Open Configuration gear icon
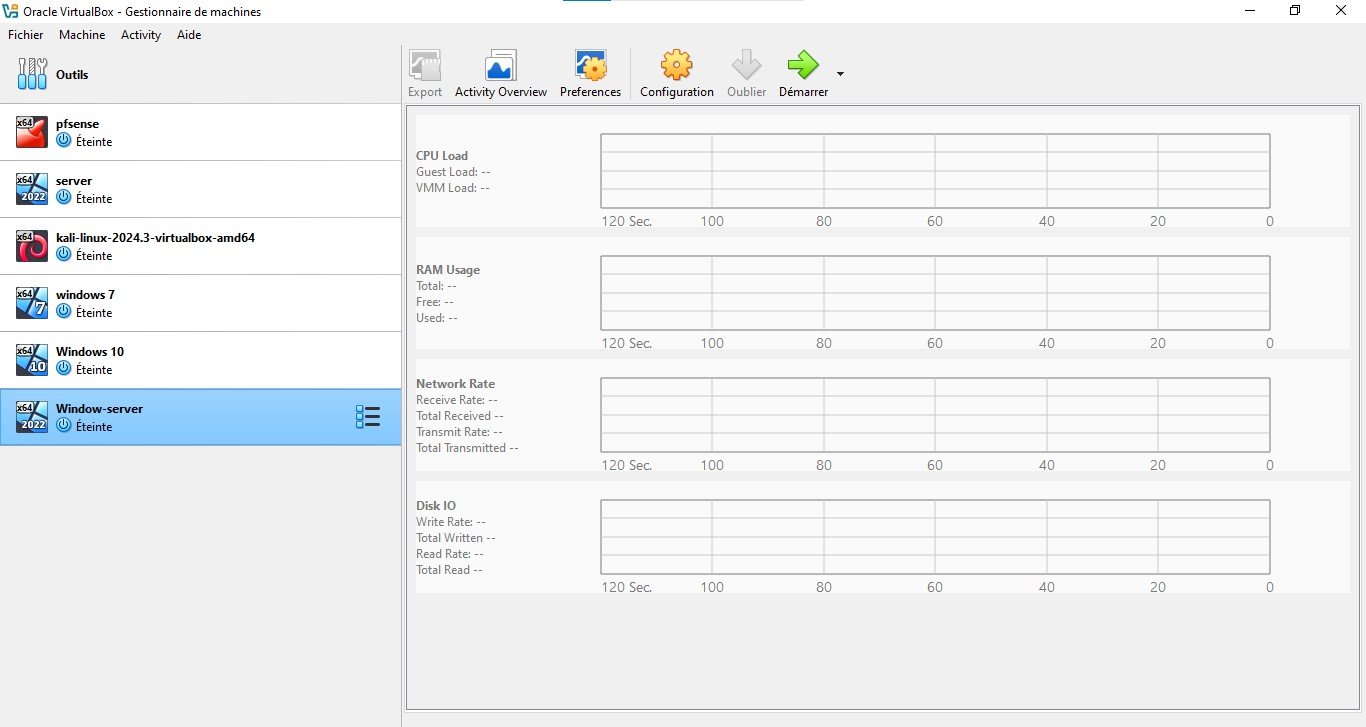This screenshot has height=727, width=1366. click(x=676, y=67)
